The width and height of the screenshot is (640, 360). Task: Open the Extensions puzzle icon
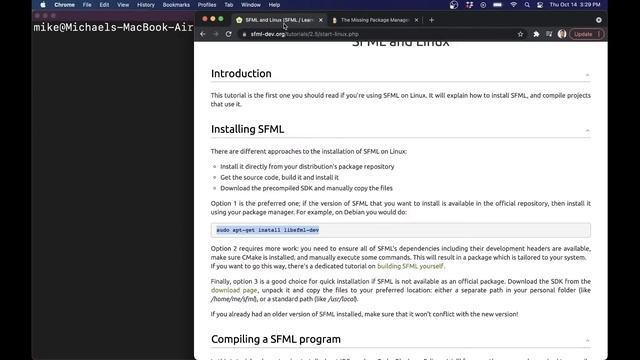tap(536, 34)
